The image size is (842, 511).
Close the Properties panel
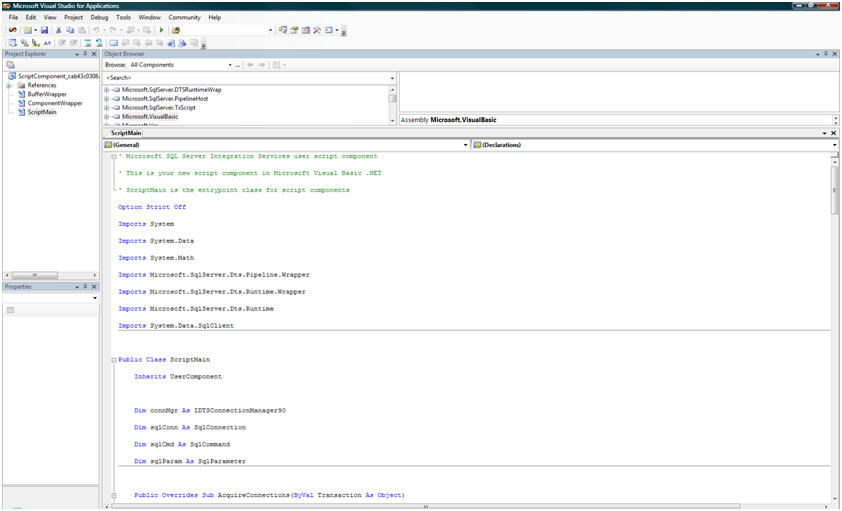(94, 287)
